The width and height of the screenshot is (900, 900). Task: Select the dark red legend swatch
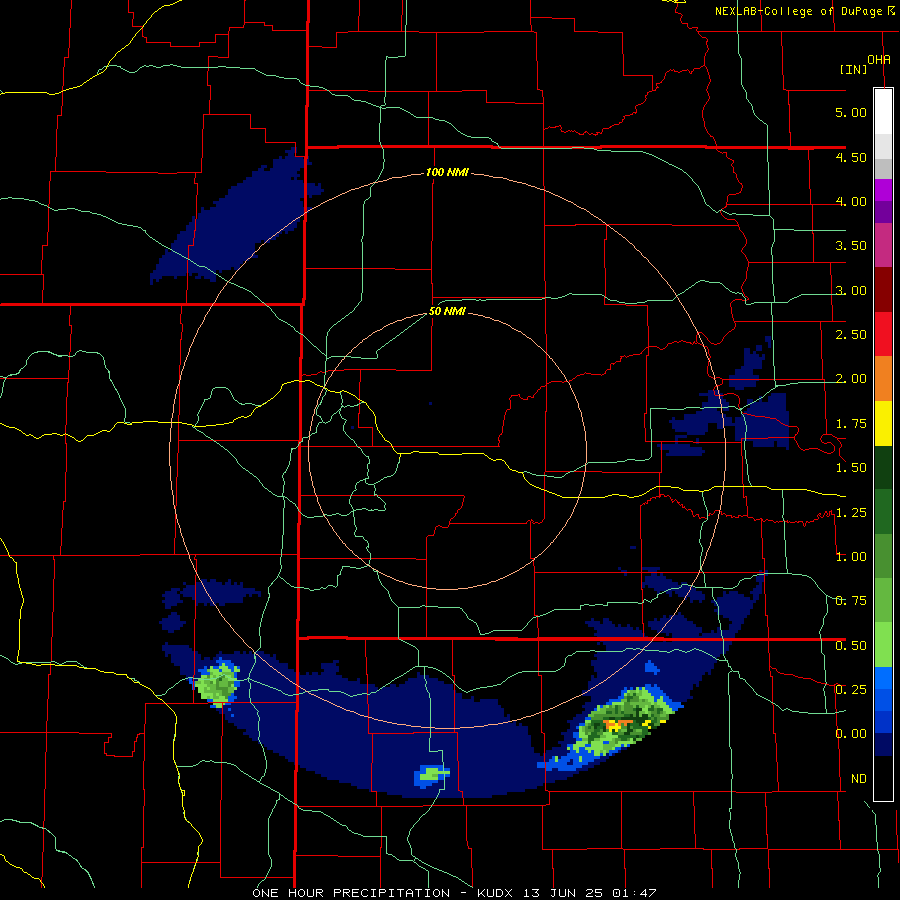coord(883,290)
